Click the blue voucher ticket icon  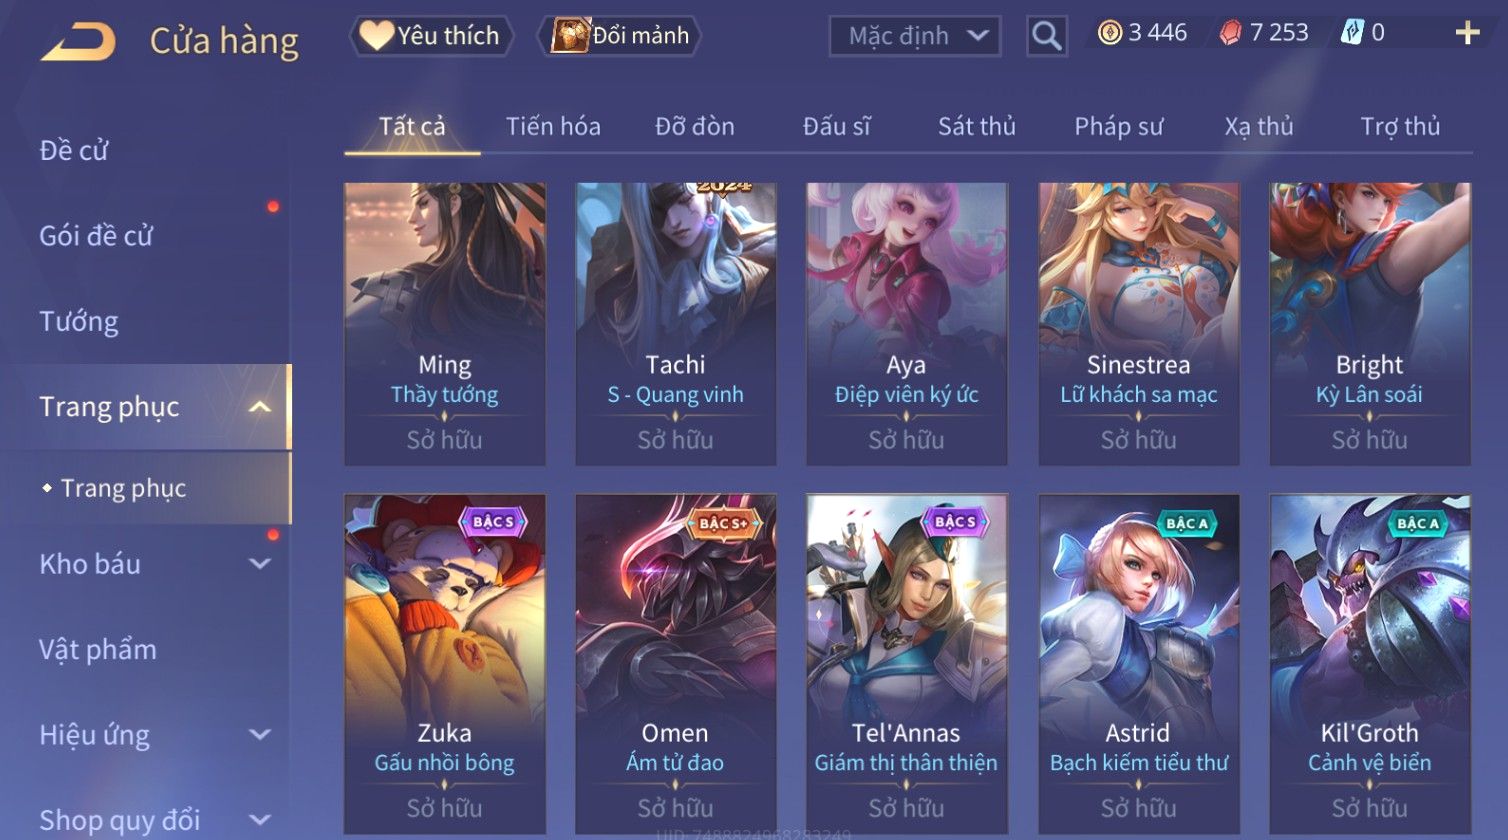[1352, 33]
